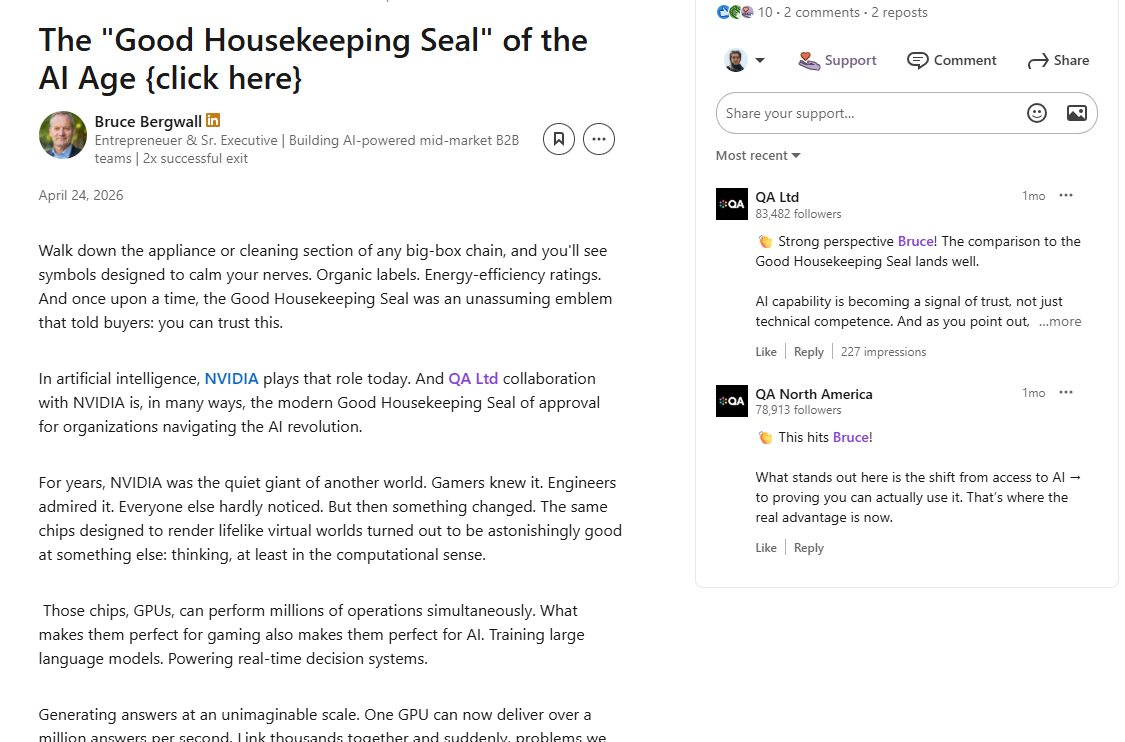
Task: Open the QA Ltd link in article
Action: 473,379
